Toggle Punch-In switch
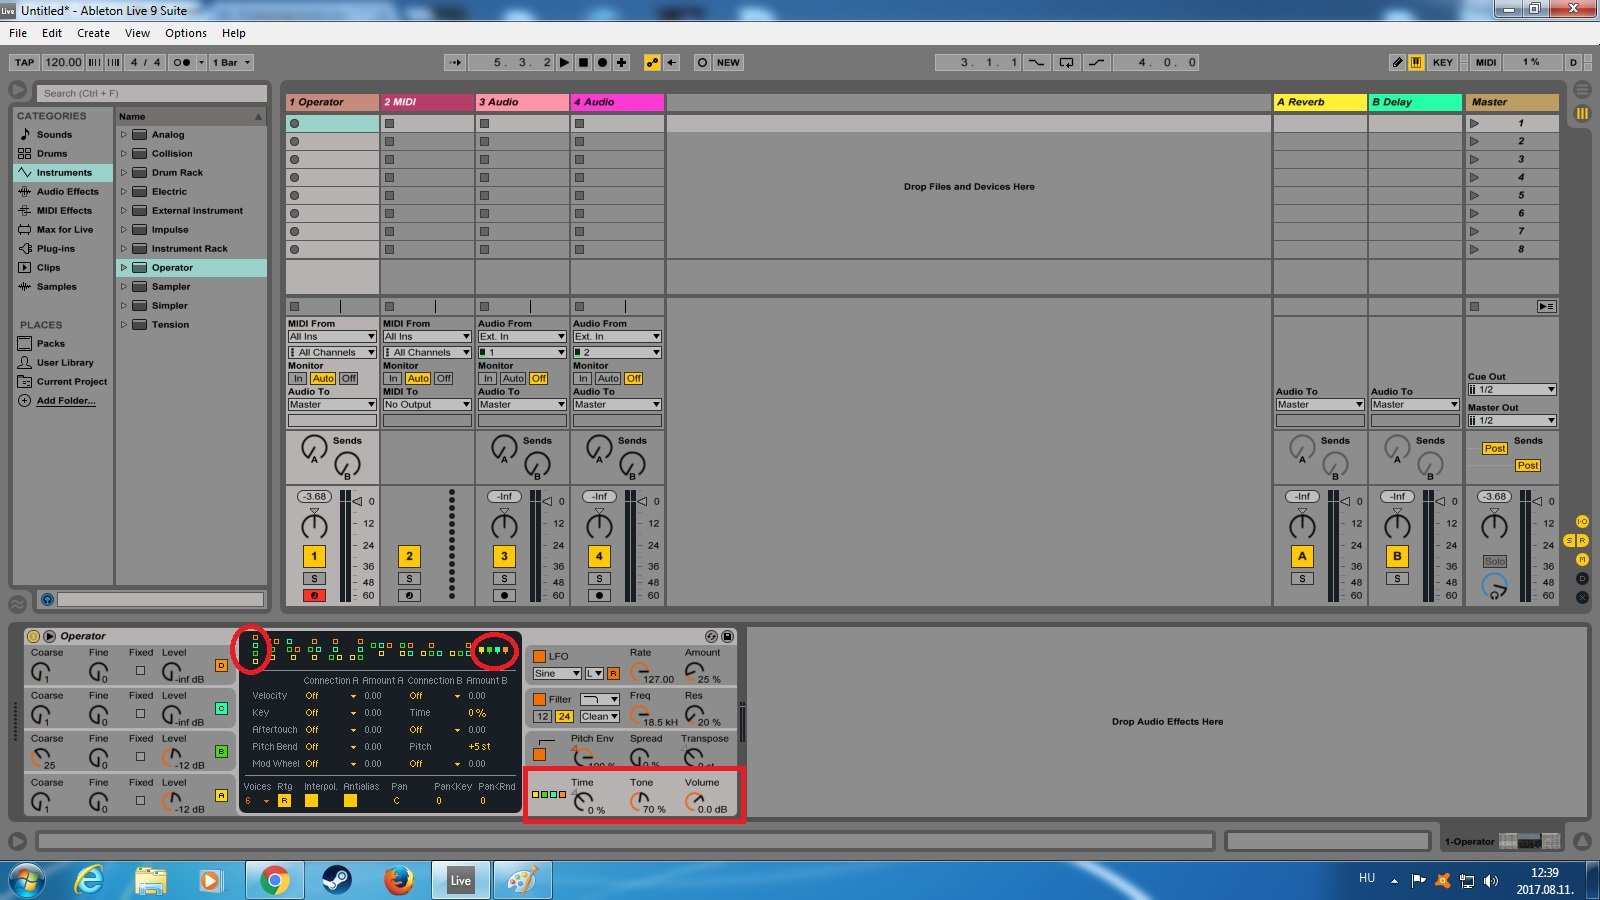 (x=1037, y=62)
